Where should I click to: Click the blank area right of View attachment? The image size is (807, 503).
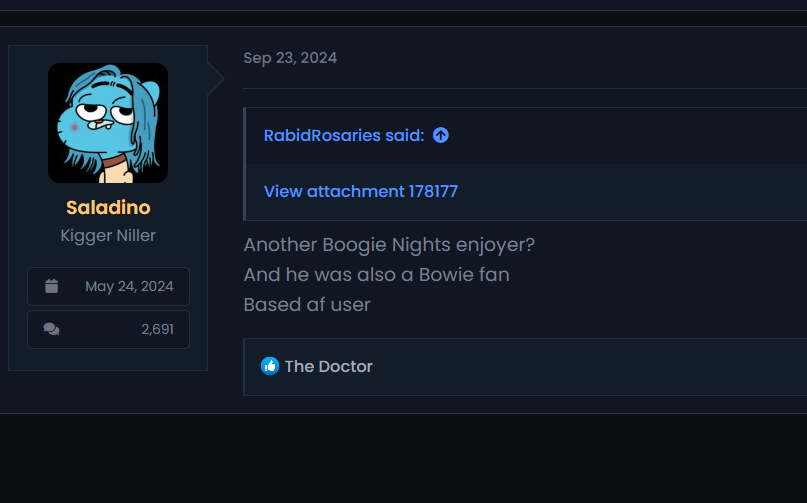[630, 191]
